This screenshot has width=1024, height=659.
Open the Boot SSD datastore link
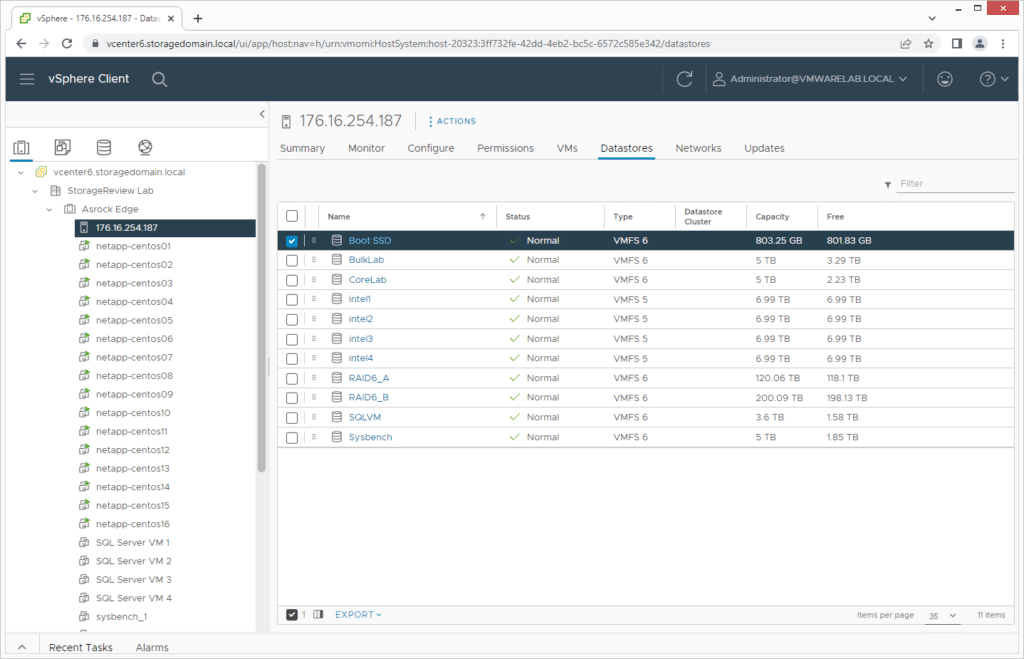point(370,240)
